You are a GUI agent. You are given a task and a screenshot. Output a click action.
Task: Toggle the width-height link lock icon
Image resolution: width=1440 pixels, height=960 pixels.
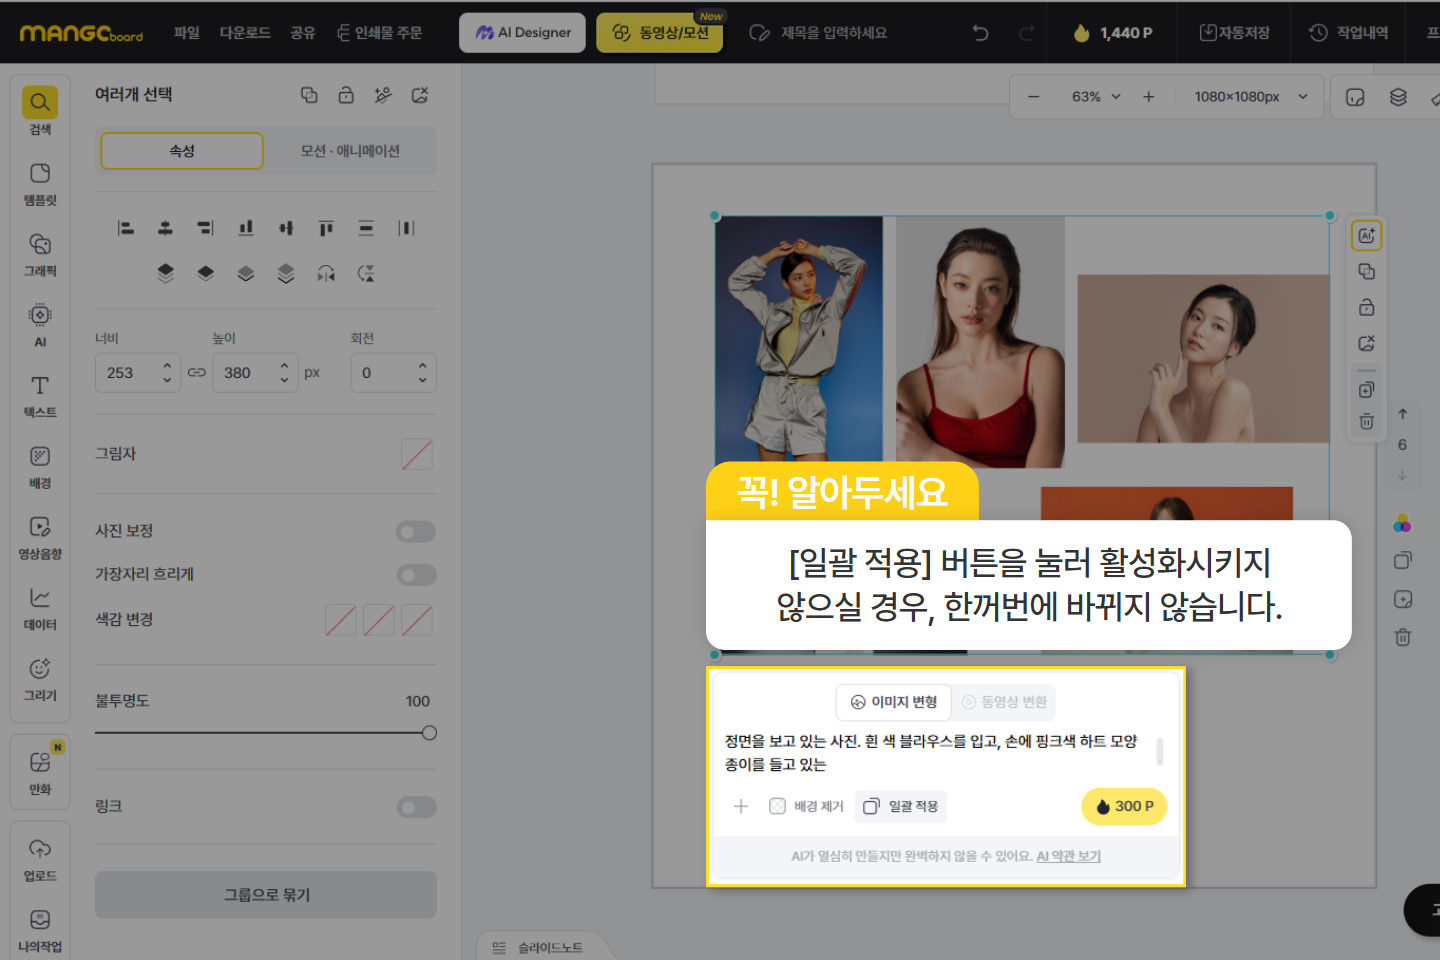pyautogui.click(x=197, y=373)
